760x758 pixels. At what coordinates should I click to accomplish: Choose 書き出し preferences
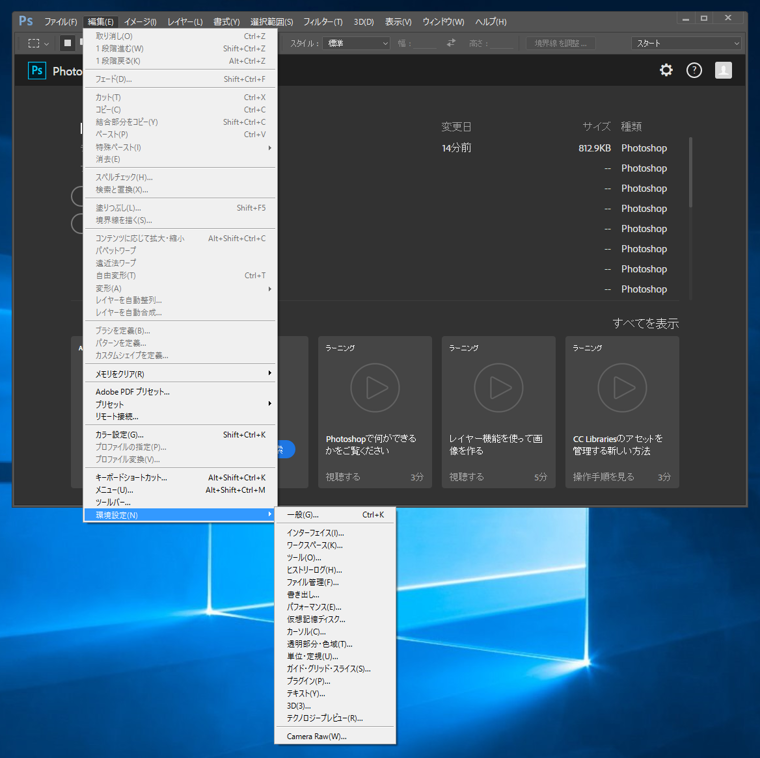pos(335,595)
